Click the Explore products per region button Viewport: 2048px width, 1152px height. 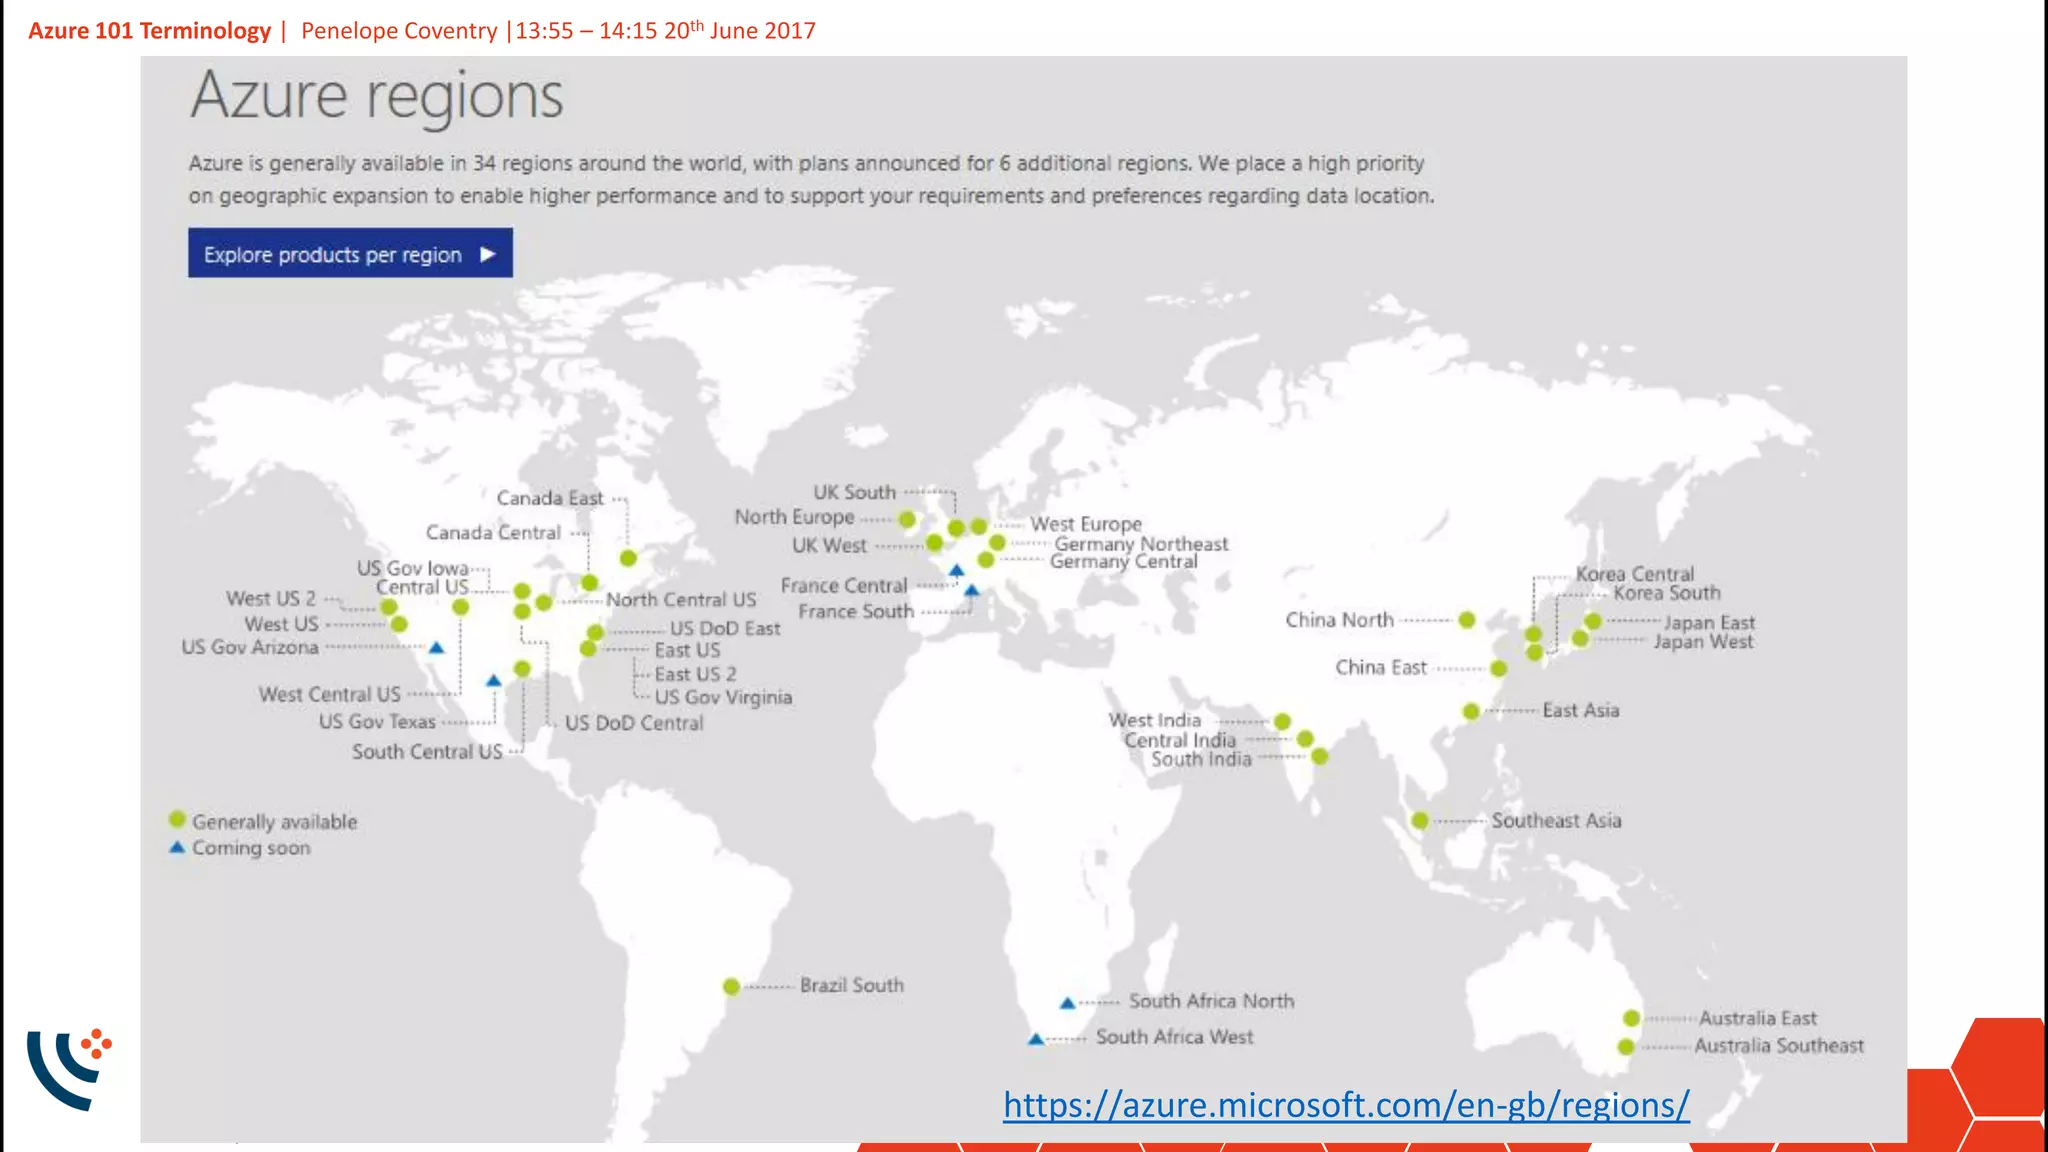(x=350, y=253)
